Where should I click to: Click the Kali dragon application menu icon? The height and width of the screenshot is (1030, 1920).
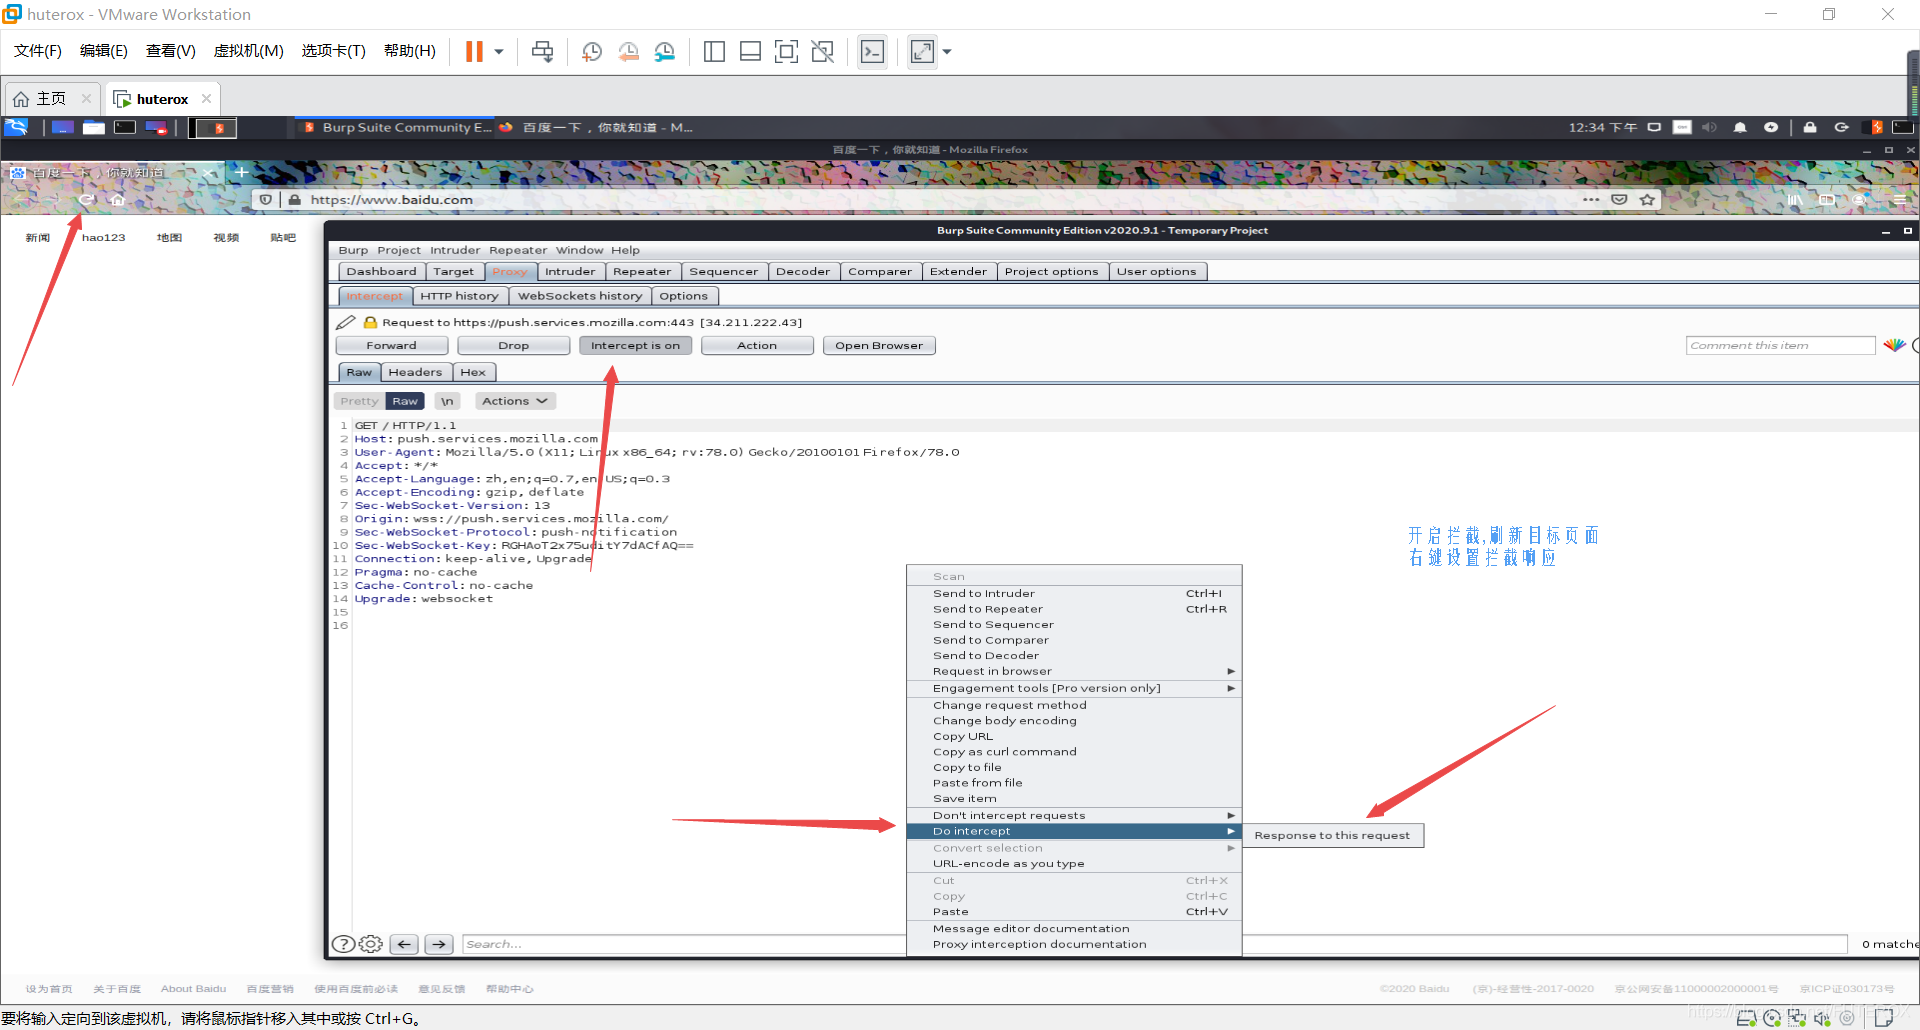16,127
